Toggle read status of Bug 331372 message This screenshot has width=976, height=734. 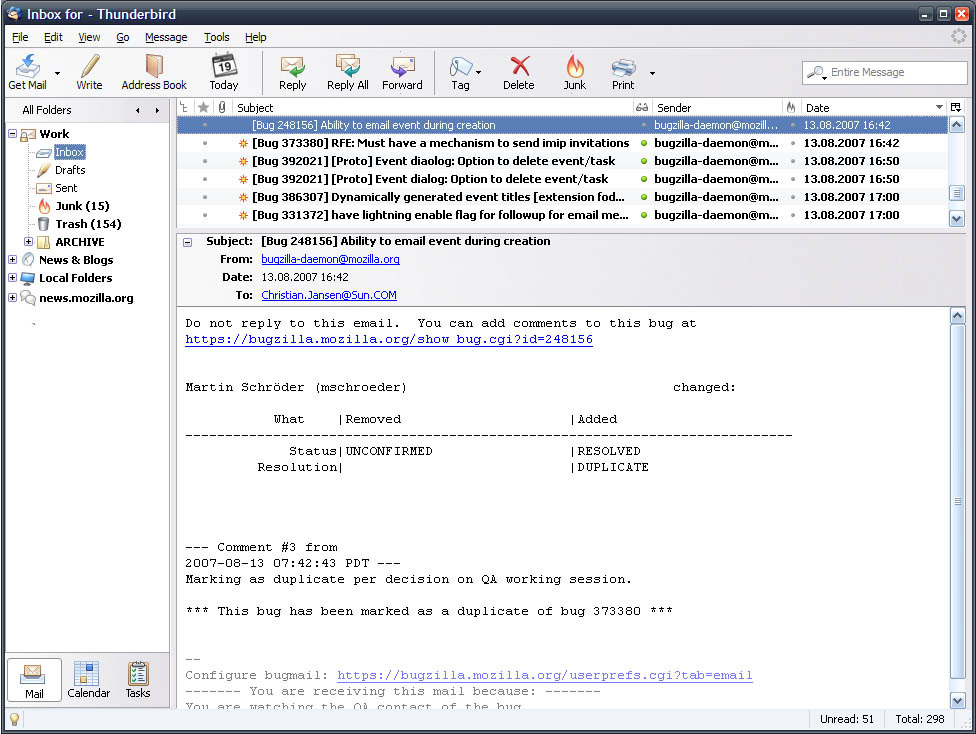(644, 215)
